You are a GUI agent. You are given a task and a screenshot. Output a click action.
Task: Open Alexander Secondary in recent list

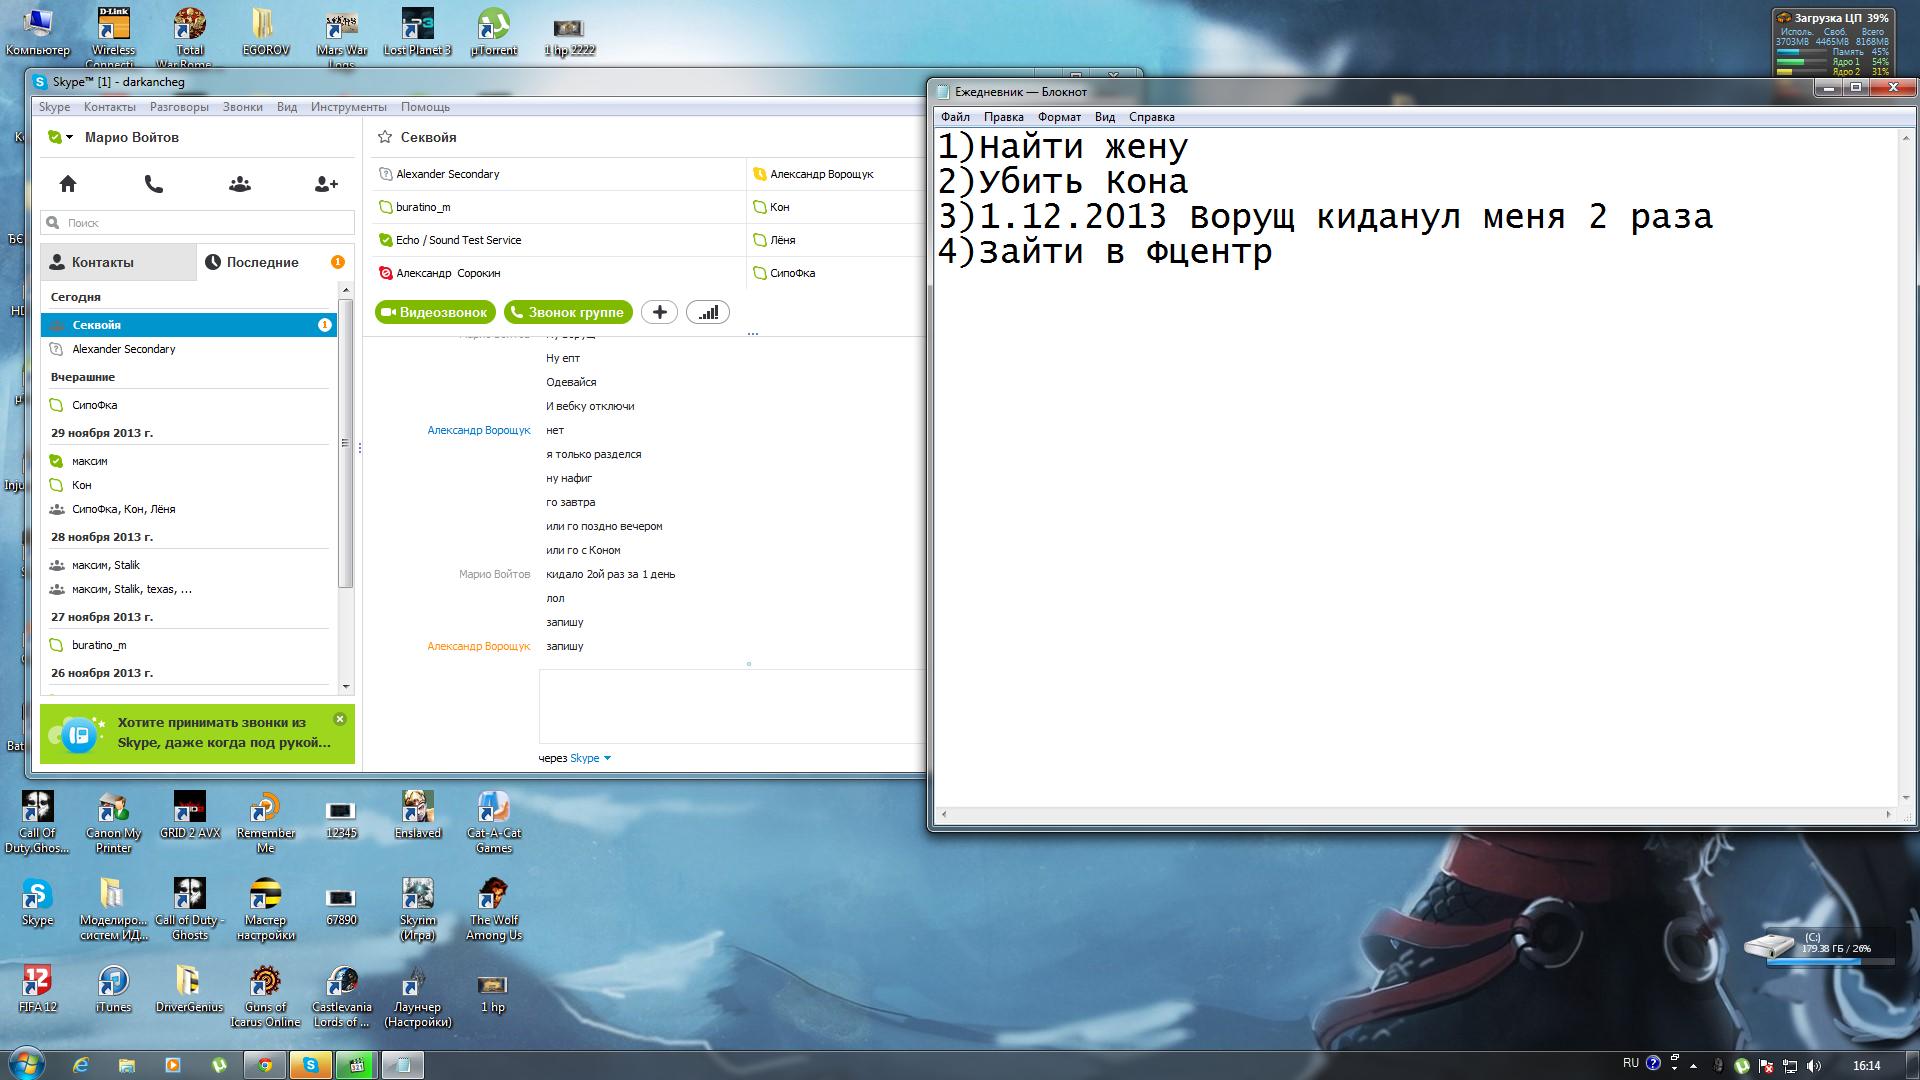pos(189,349)
